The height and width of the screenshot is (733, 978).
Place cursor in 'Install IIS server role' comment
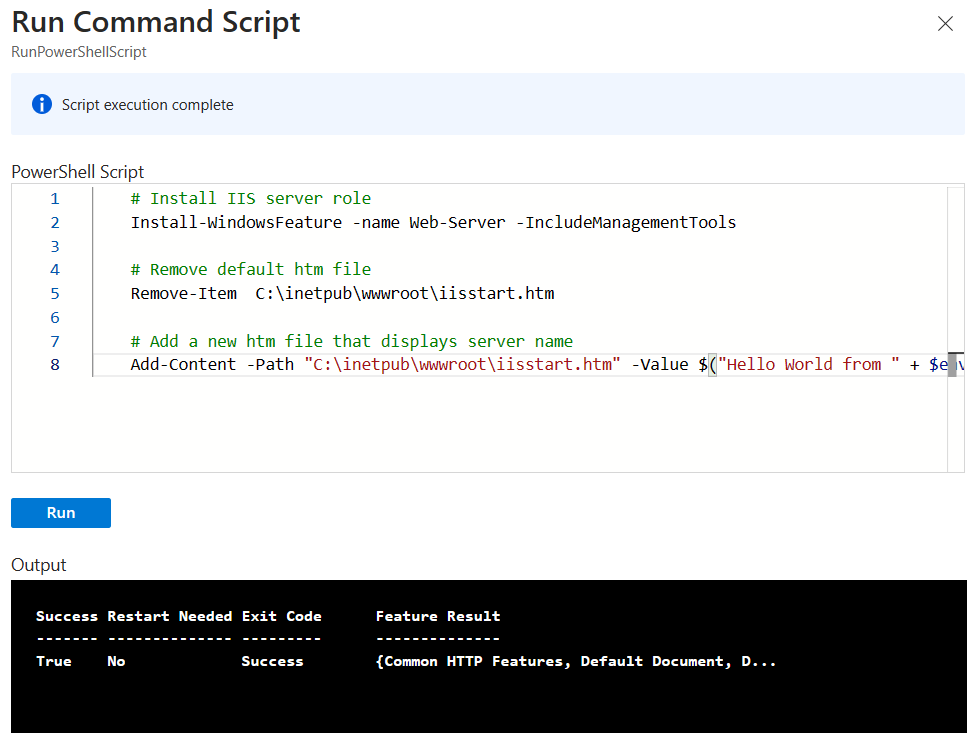260,199
